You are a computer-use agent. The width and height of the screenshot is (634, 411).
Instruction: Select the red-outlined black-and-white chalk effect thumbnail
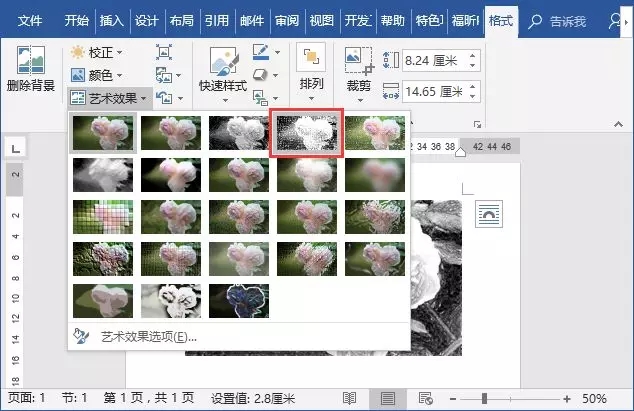307,133
